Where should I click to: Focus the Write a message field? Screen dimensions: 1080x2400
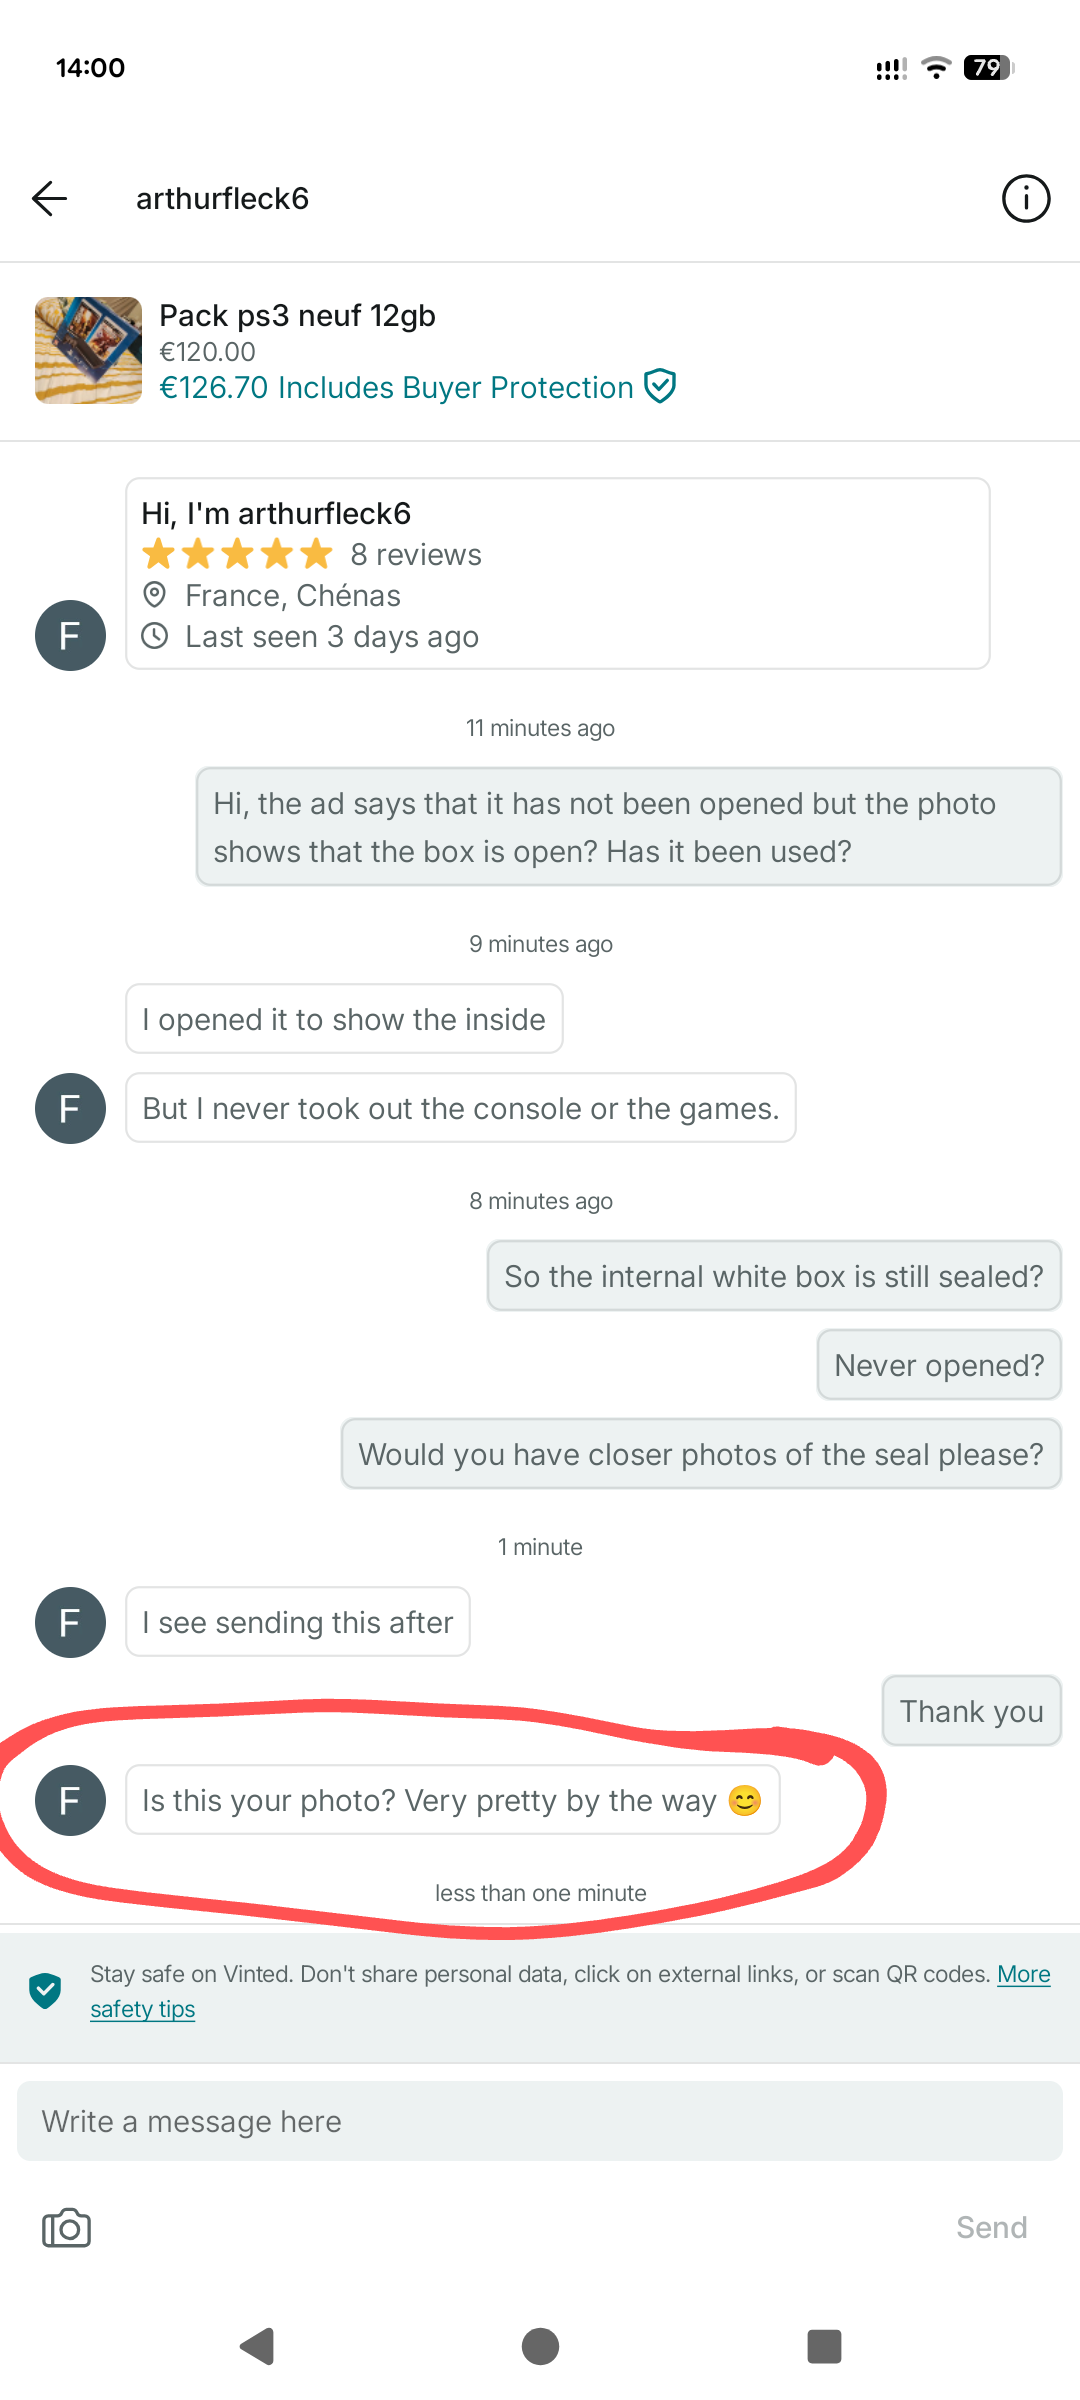(540, 2121)
